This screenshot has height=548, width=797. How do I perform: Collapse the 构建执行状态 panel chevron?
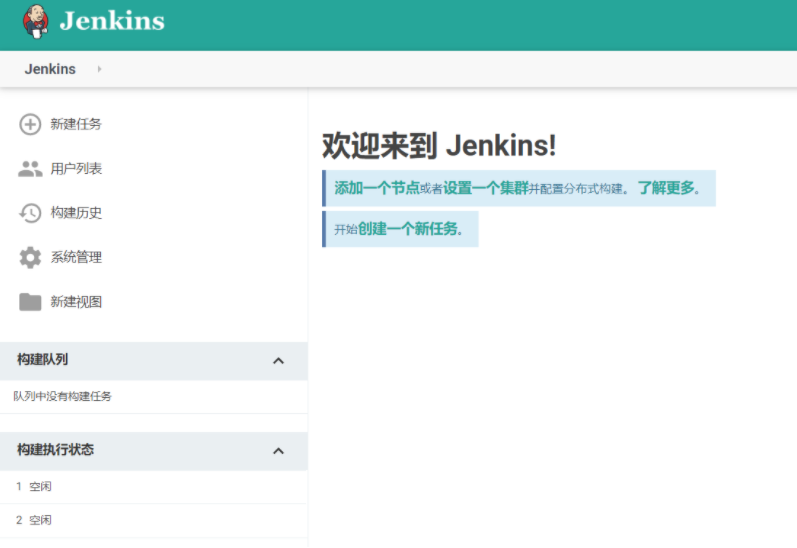278,451
